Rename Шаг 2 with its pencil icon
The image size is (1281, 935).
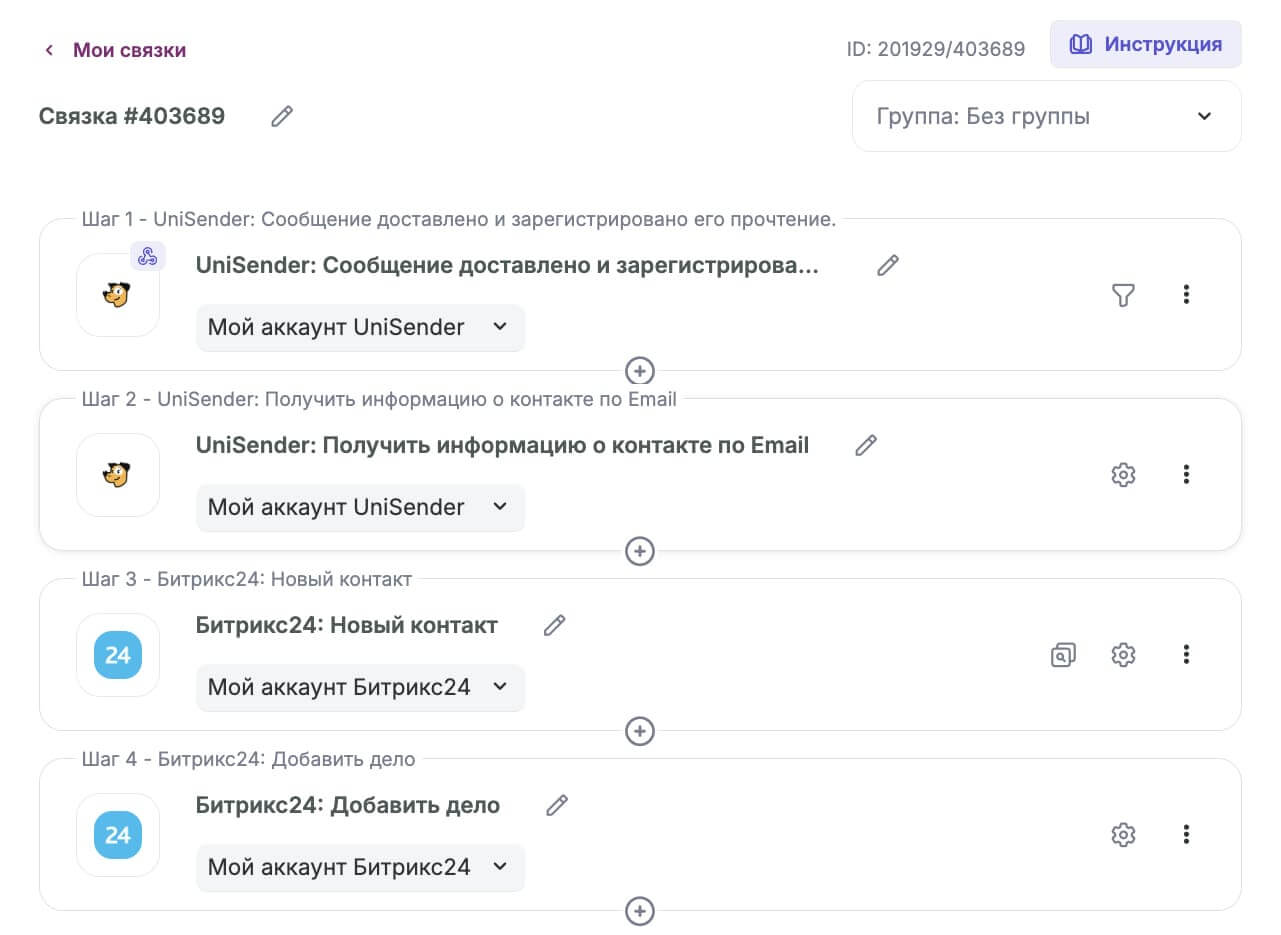click(866, 445)
